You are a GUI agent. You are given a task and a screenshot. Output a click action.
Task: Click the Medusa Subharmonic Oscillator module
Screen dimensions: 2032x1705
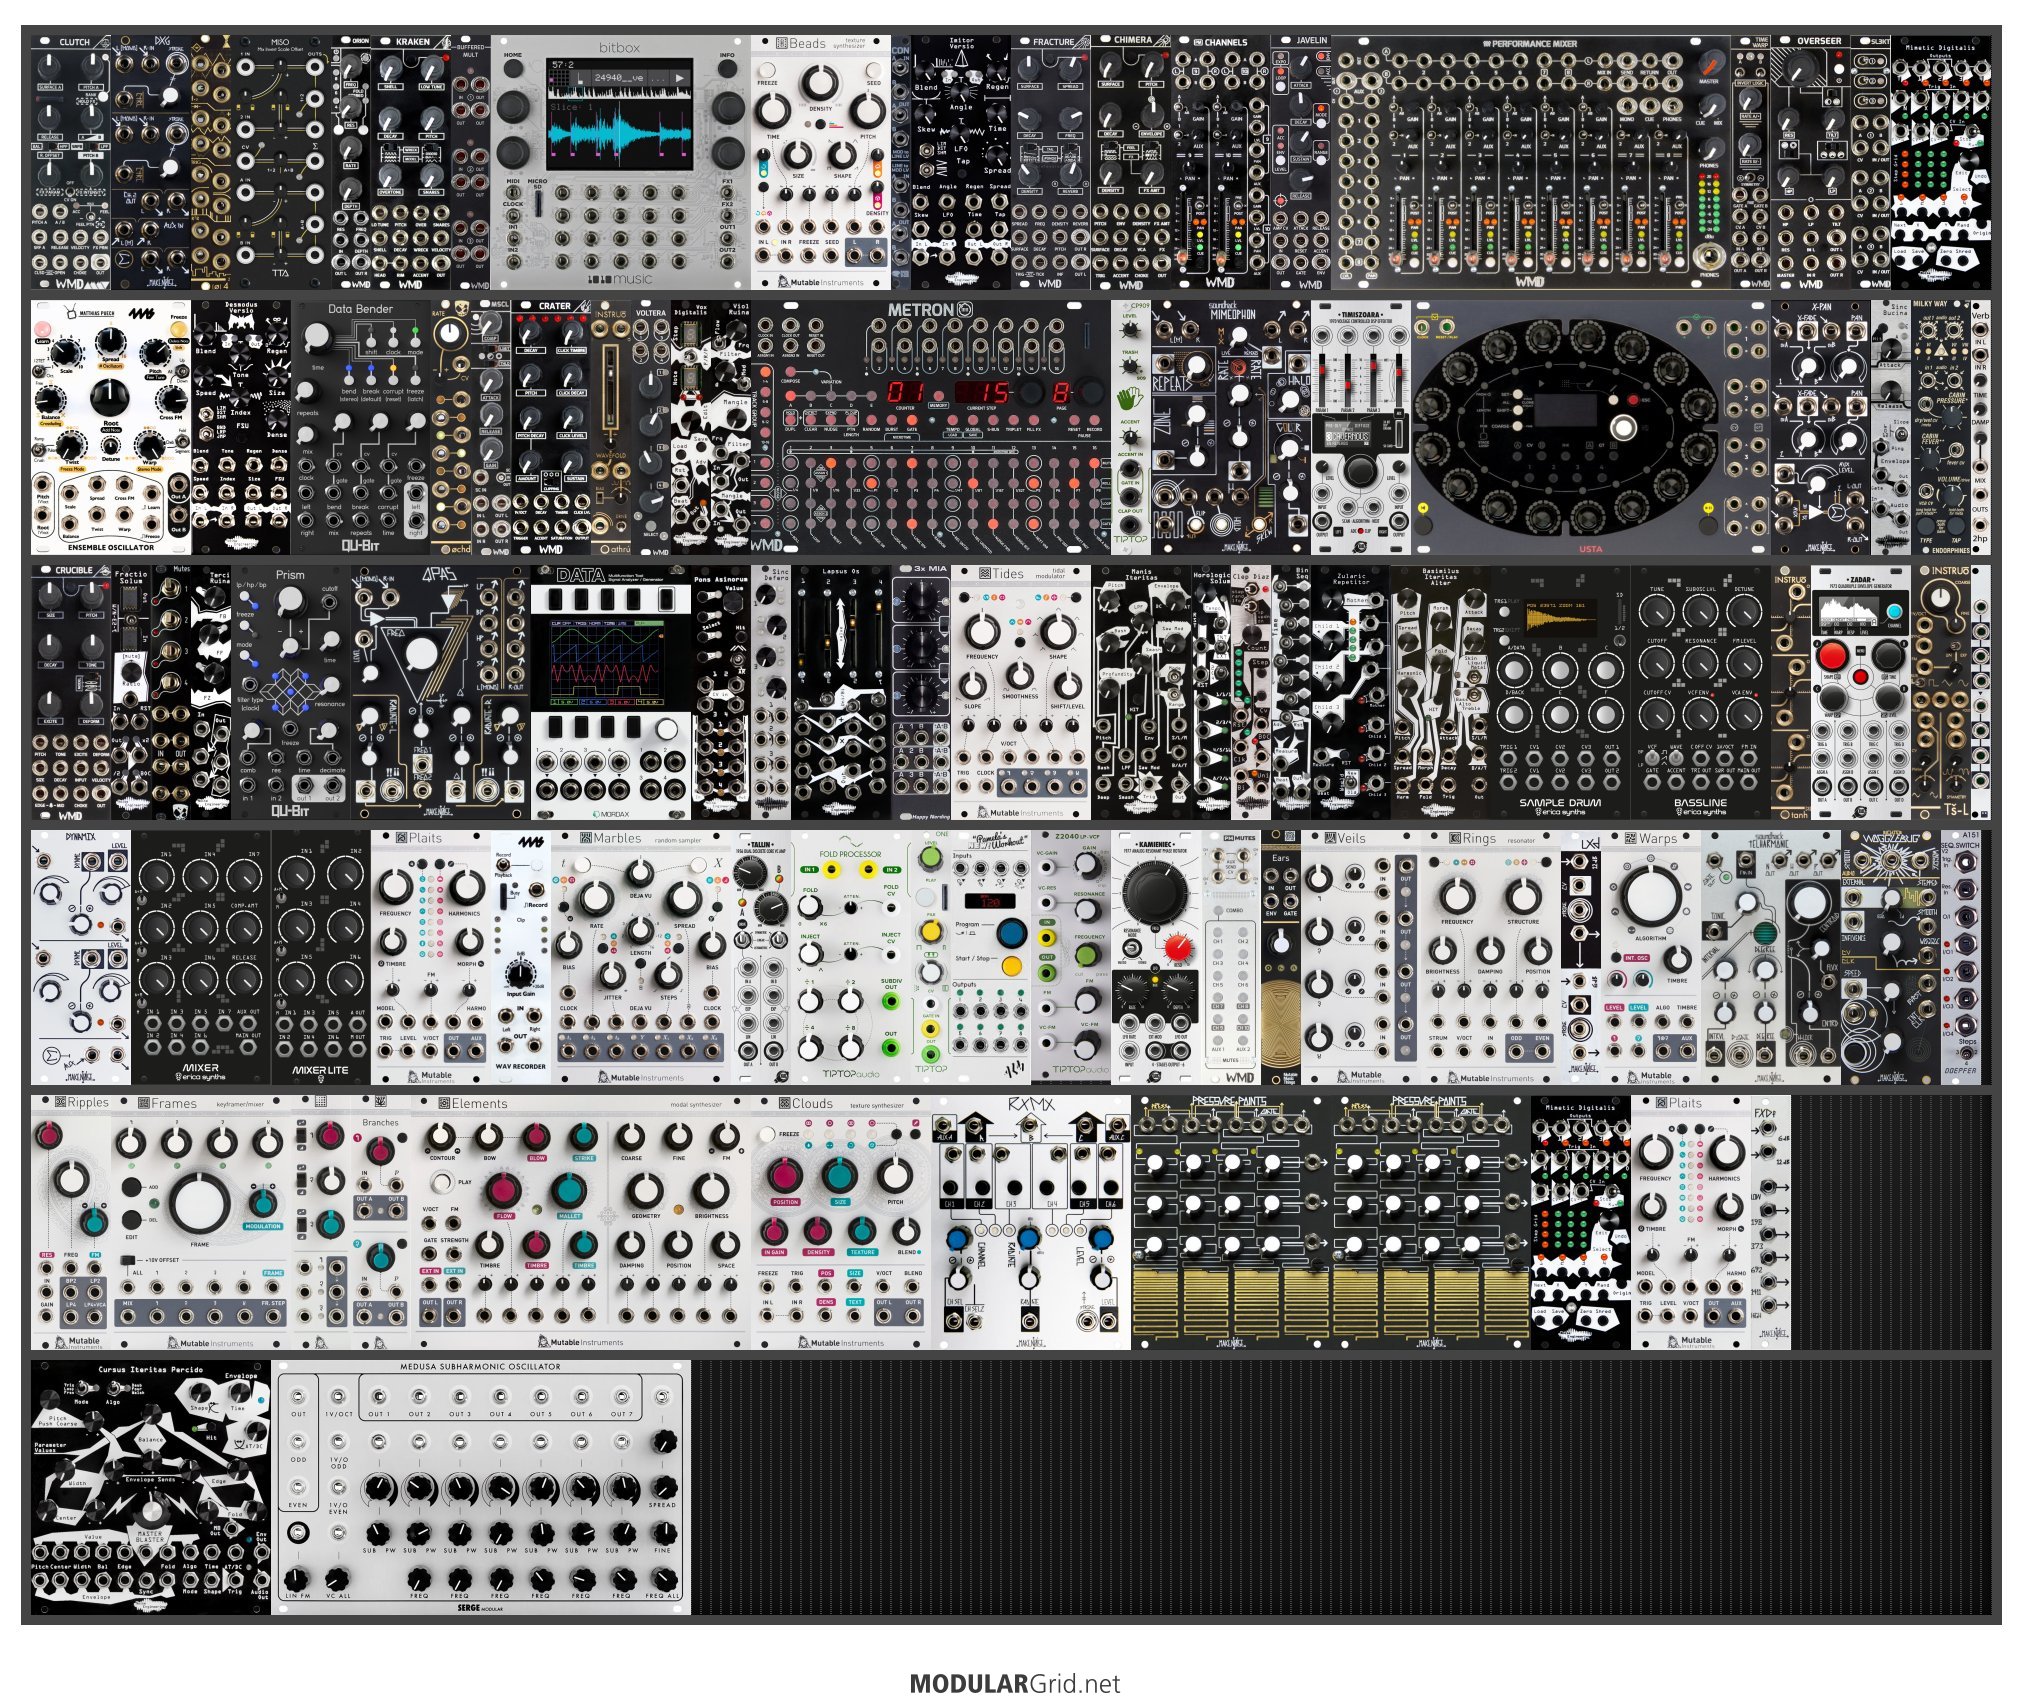coord(481,1487)
